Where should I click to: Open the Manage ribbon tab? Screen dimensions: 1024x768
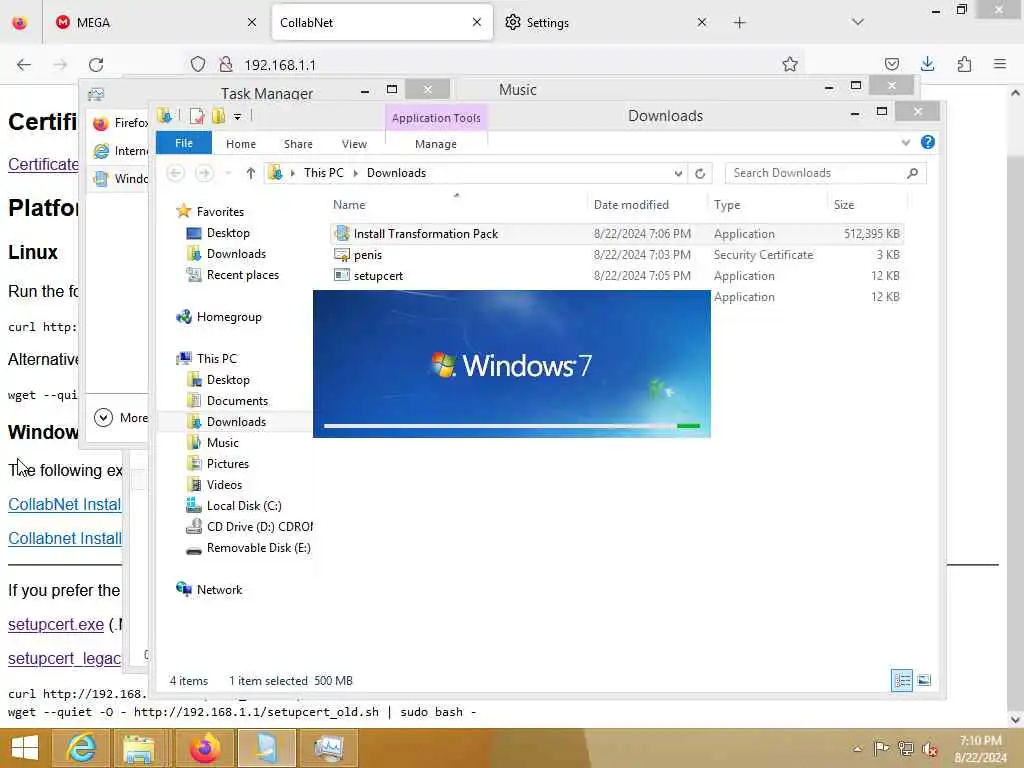pyautogui.click(x=436, y=144)
